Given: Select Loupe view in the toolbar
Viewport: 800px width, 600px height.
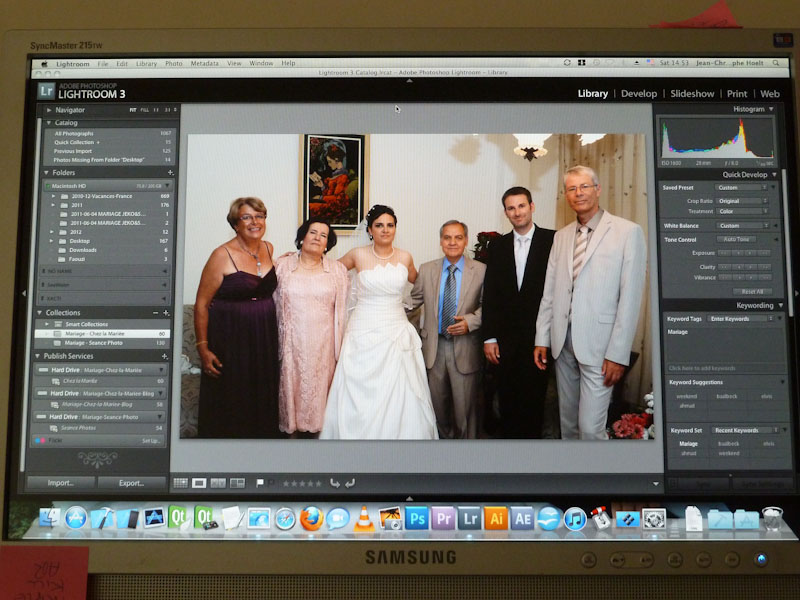Looking at the screenshot, I should tap(199, 483).
